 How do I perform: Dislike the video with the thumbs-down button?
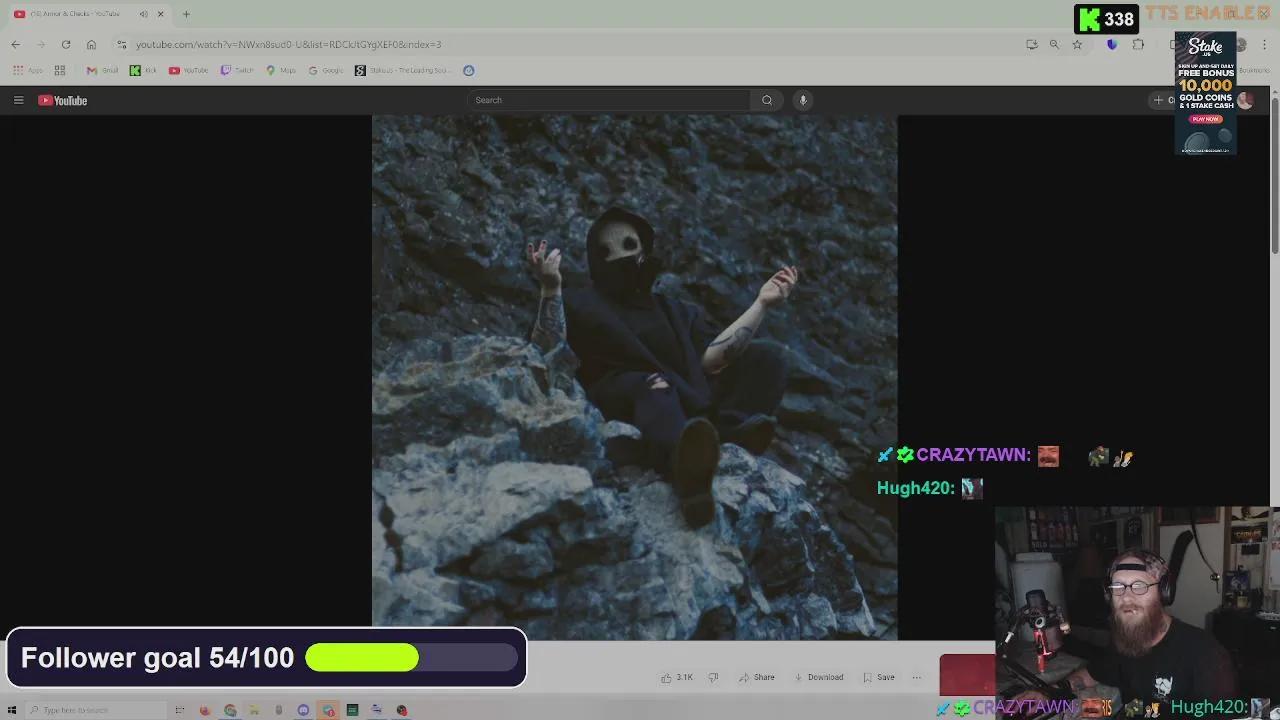[713, 677]
